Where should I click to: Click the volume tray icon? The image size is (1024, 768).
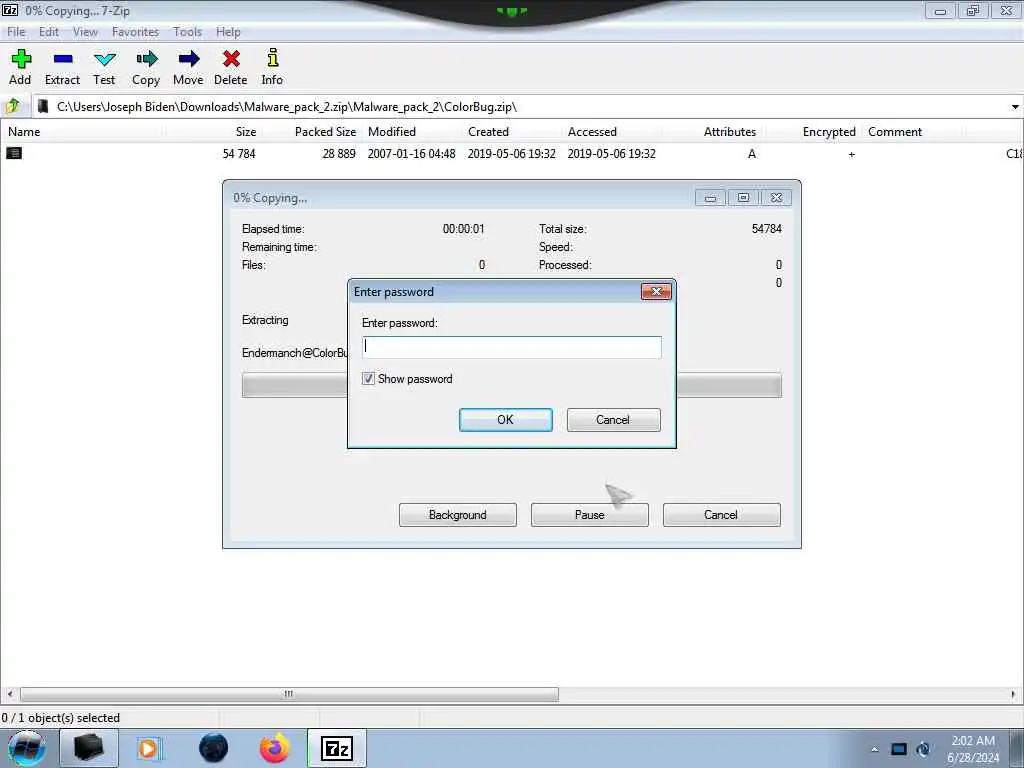[x=923, y=750]
